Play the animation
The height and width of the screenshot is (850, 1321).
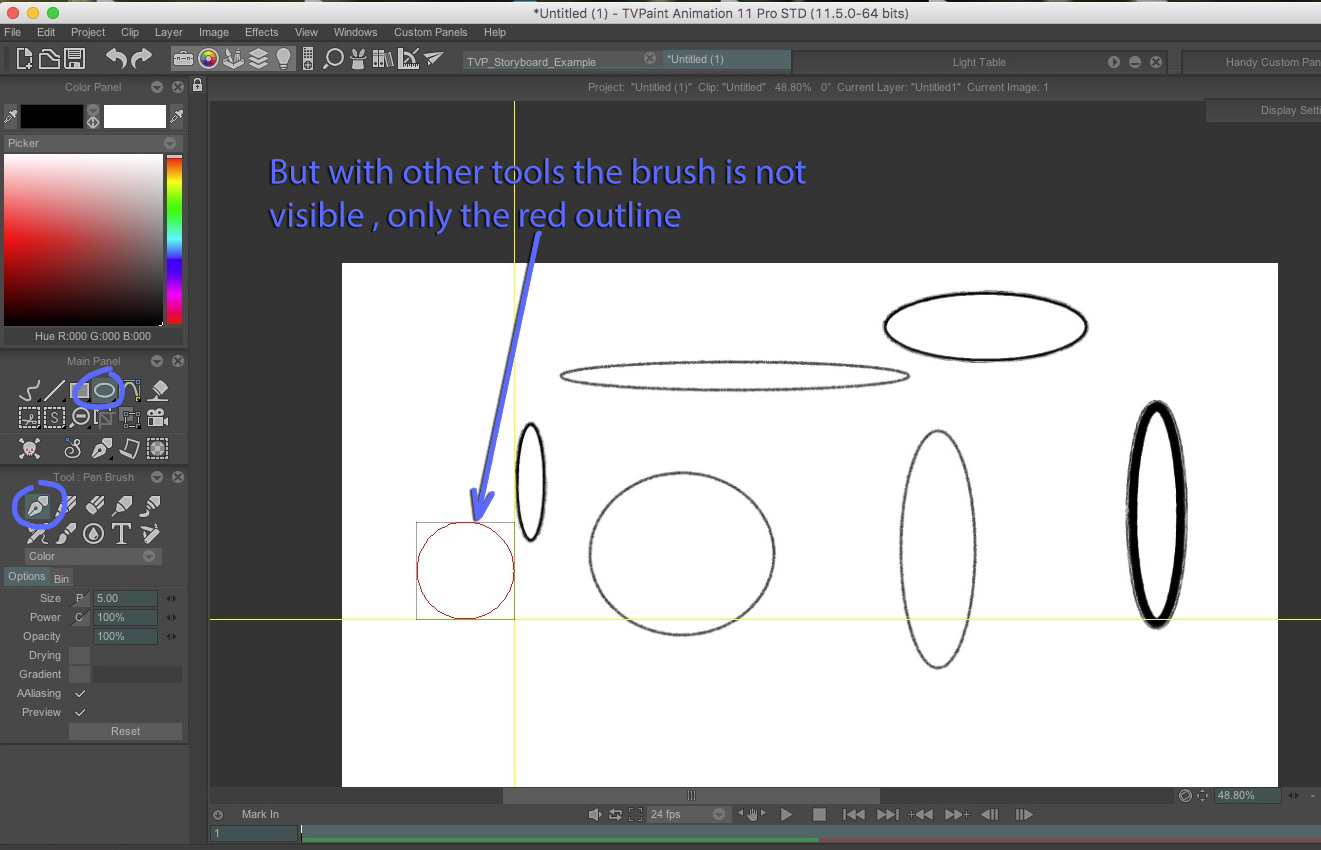coord(786,814)
